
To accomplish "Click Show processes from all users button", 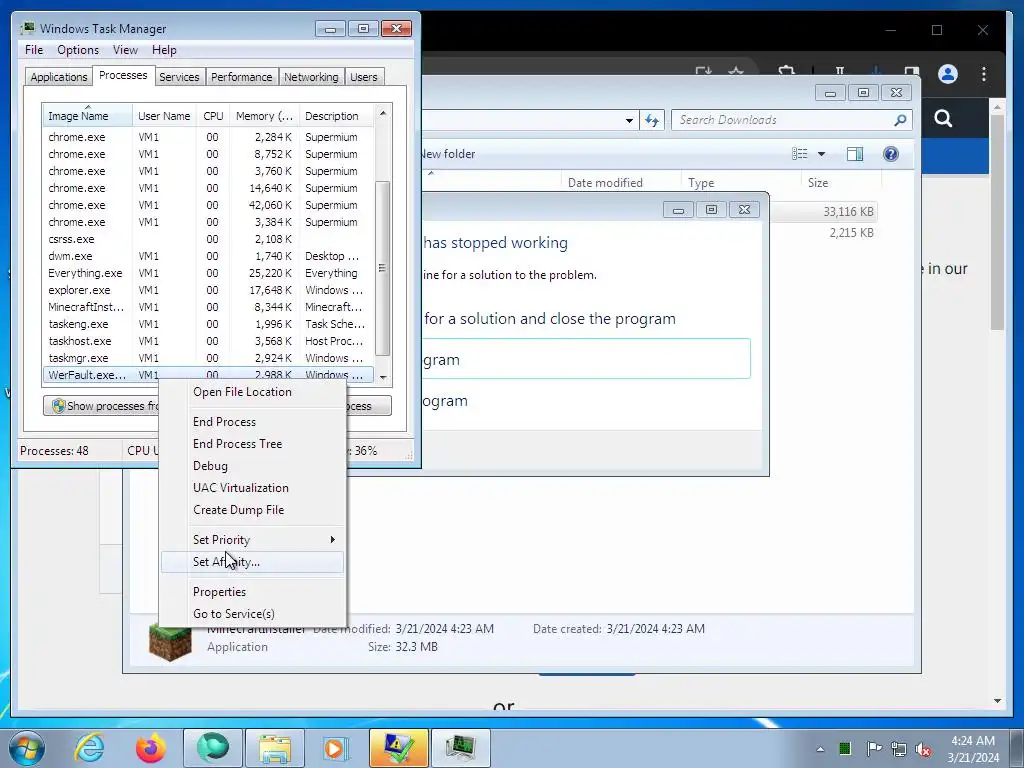I will point(102,406).
